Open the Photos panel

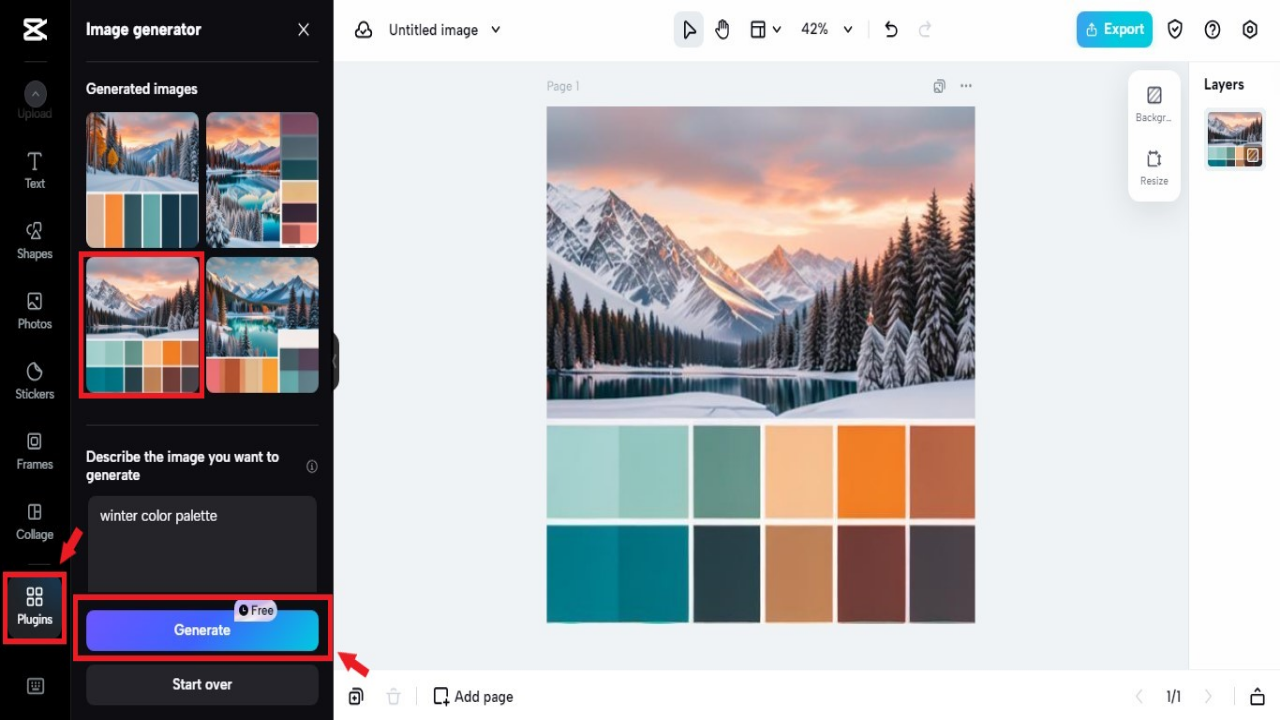point(34,312)
